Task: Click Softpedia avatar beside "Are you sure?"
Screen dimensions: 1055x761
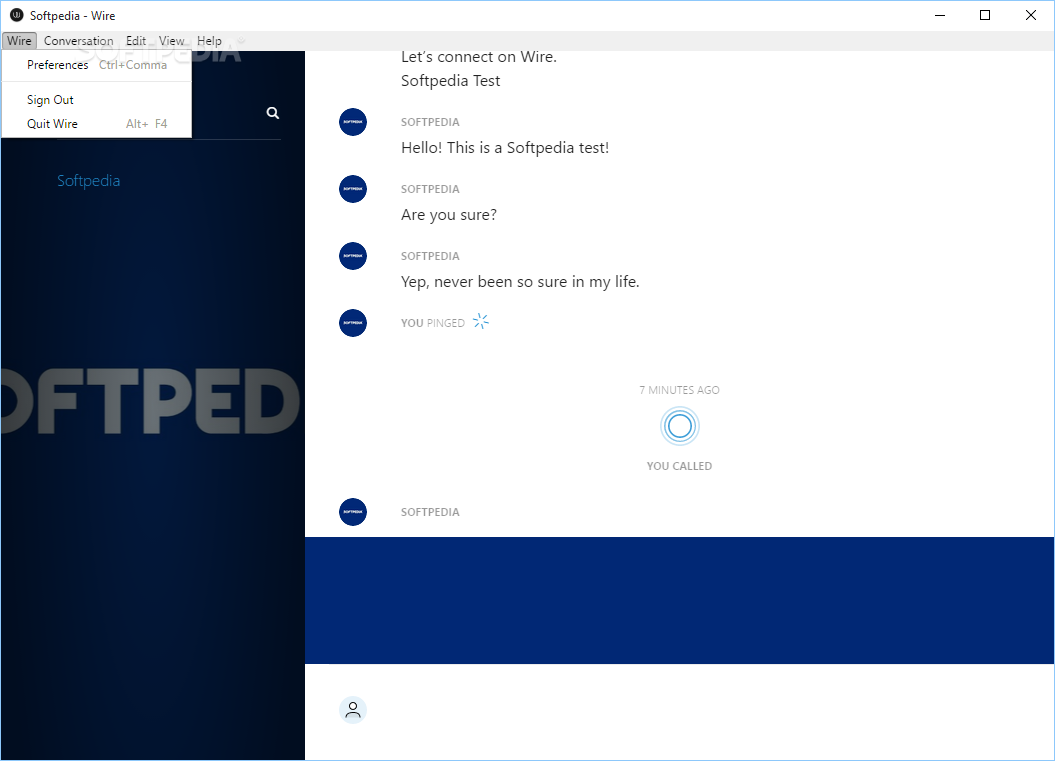Action: tap(353, 189)
